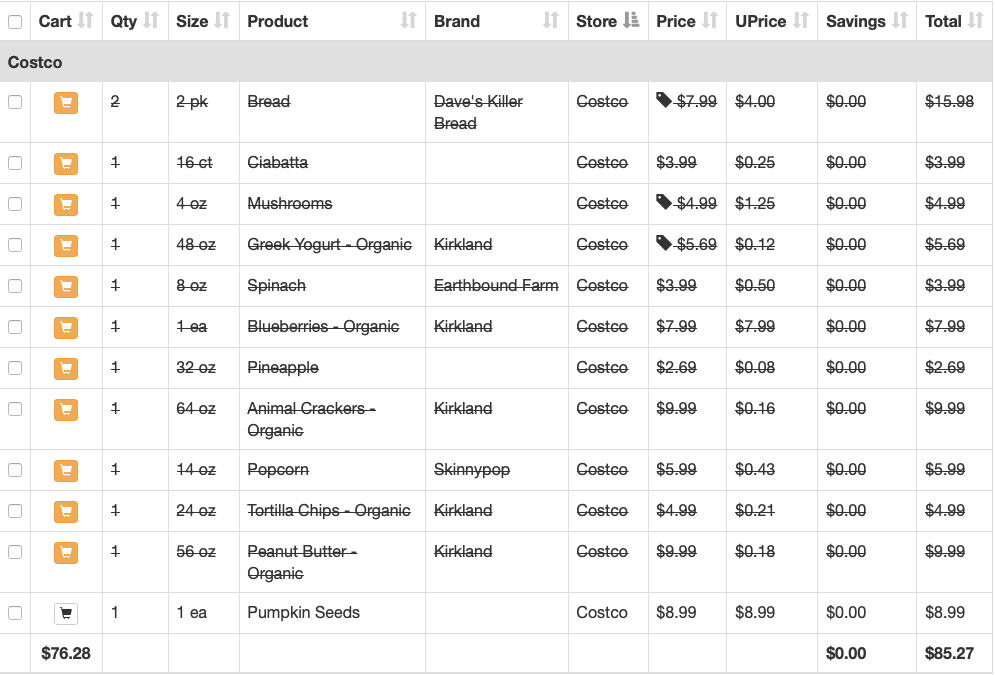
Task: Click the price tag icon beside Bread's $7.99
Action: pyautogui.click(x=664, y=100)
